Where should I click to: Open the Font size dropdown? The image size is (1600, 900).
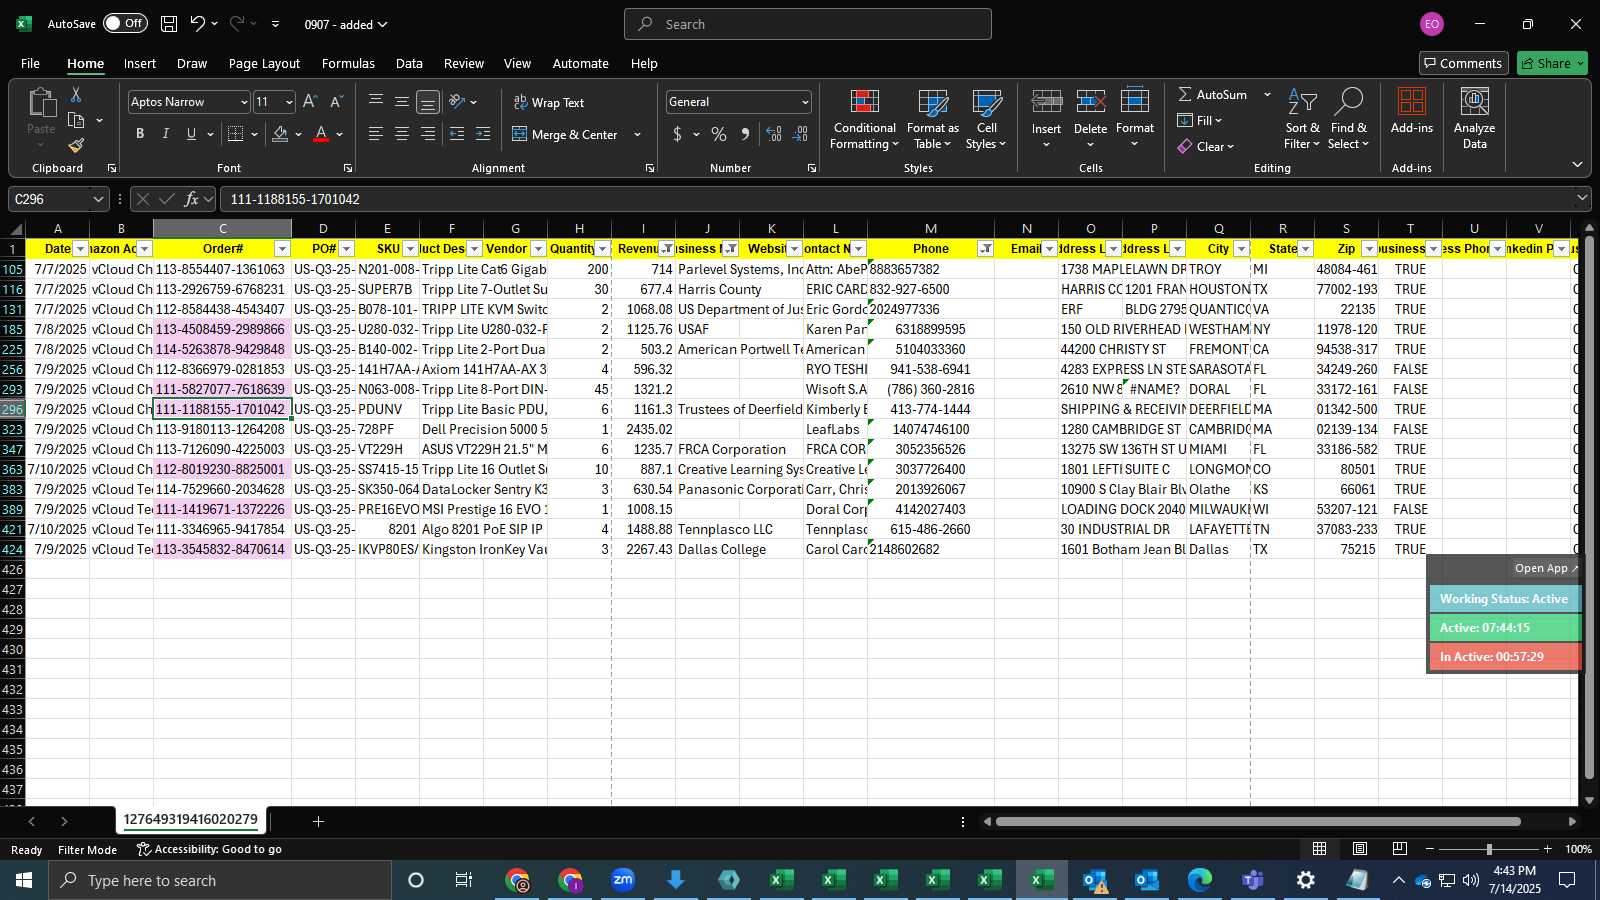[289, 102]
